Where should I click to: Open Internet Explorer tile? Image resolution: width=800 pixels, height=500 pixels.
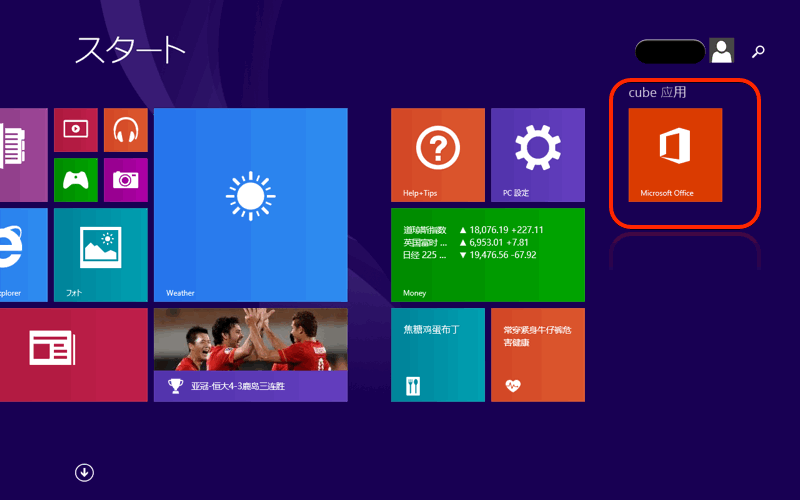click(x=22, y=254)
